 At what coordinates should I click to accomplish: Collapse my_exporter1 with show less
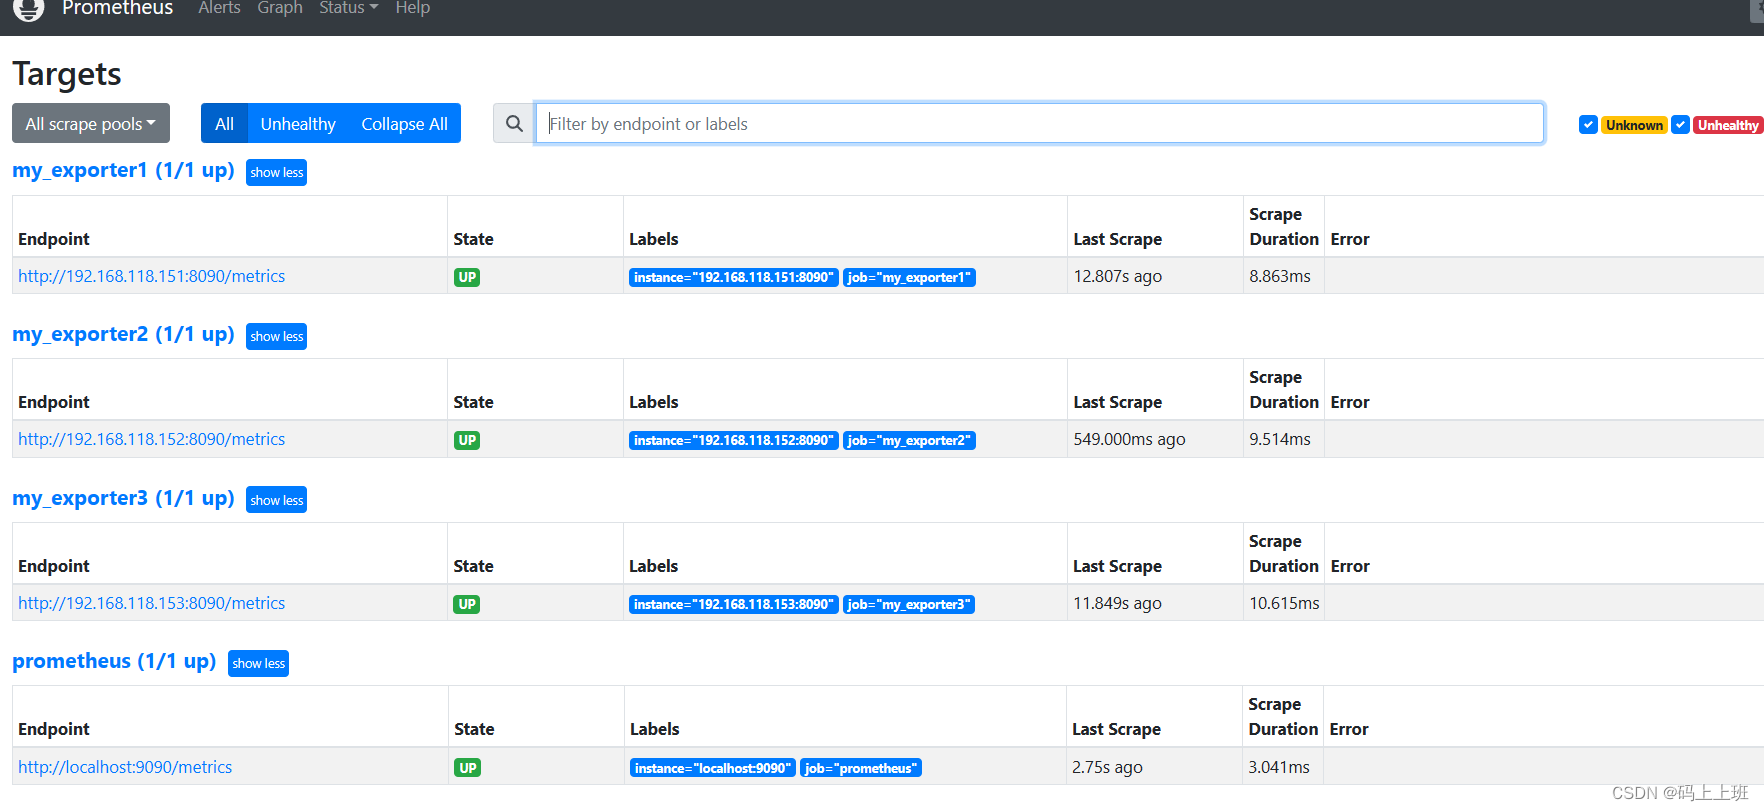click(277, 172)
